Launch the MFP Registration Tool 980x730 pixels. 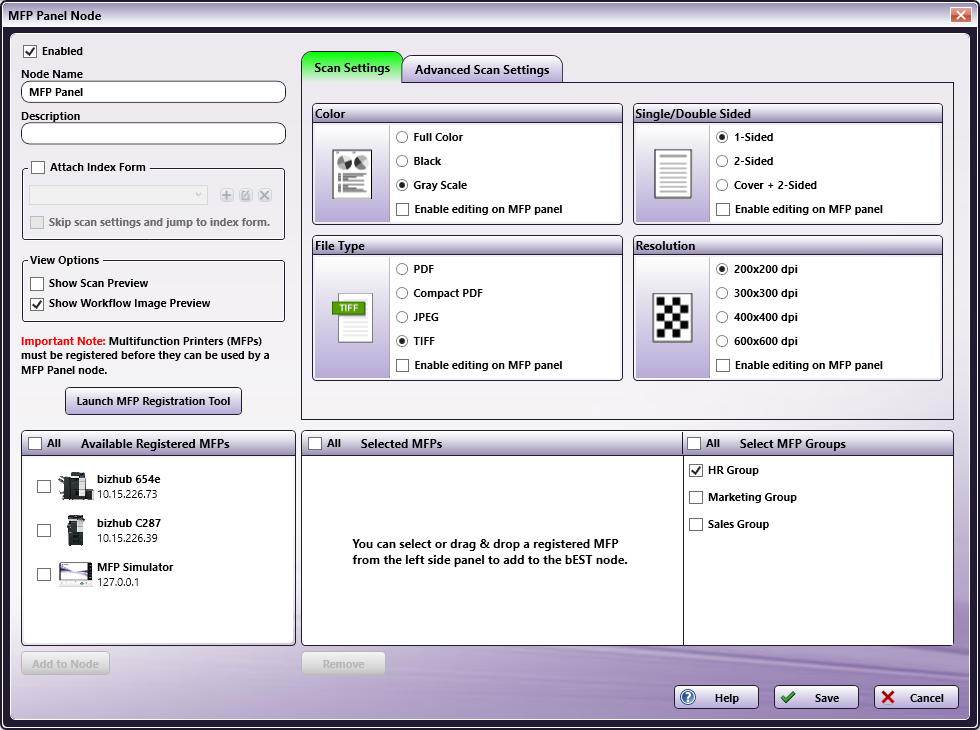click(x=153, y=401)
